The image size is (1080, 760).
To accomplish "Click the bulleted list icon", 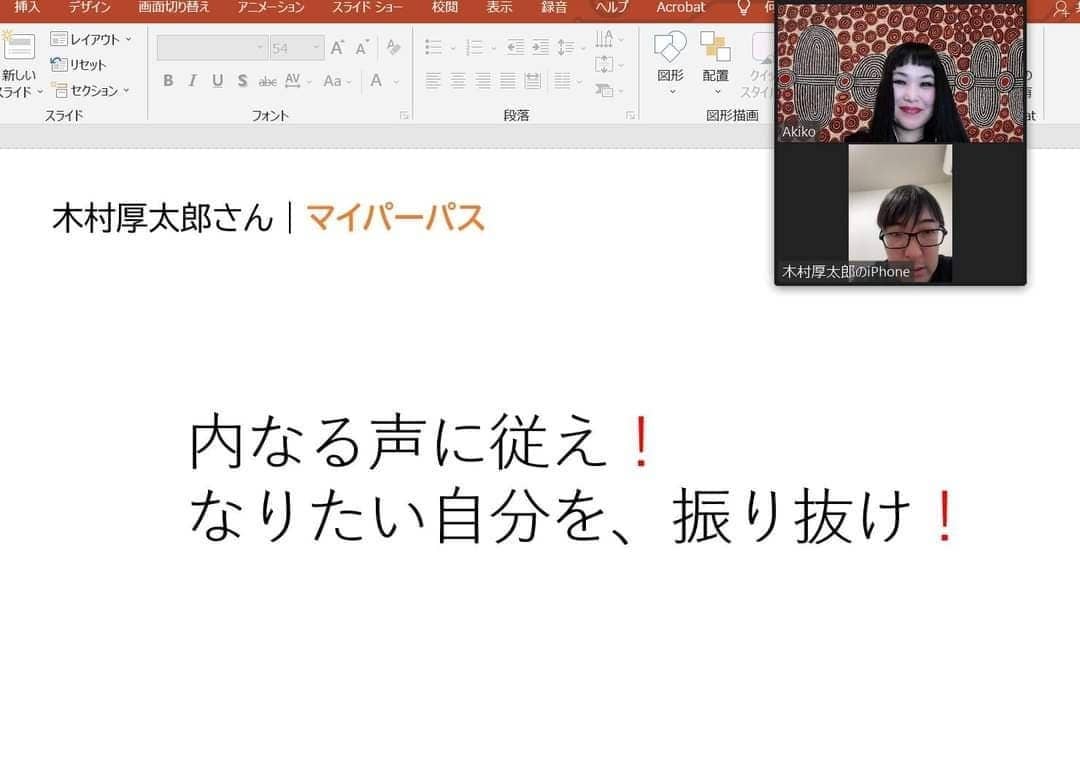I will pos(433,48).
